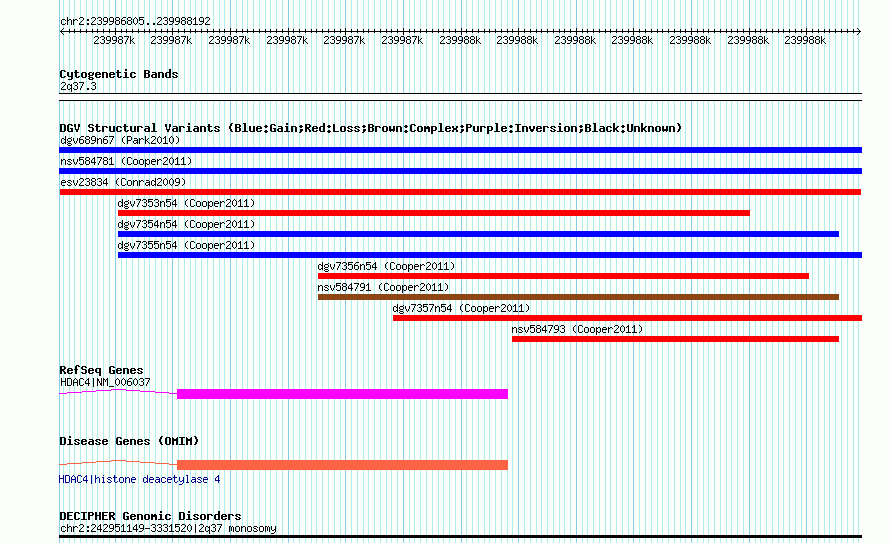This screenshot has width=890, height=543.
Task: Click the dgv689n67 (Park2010) blue gain bar
Action: click(460, 150)
